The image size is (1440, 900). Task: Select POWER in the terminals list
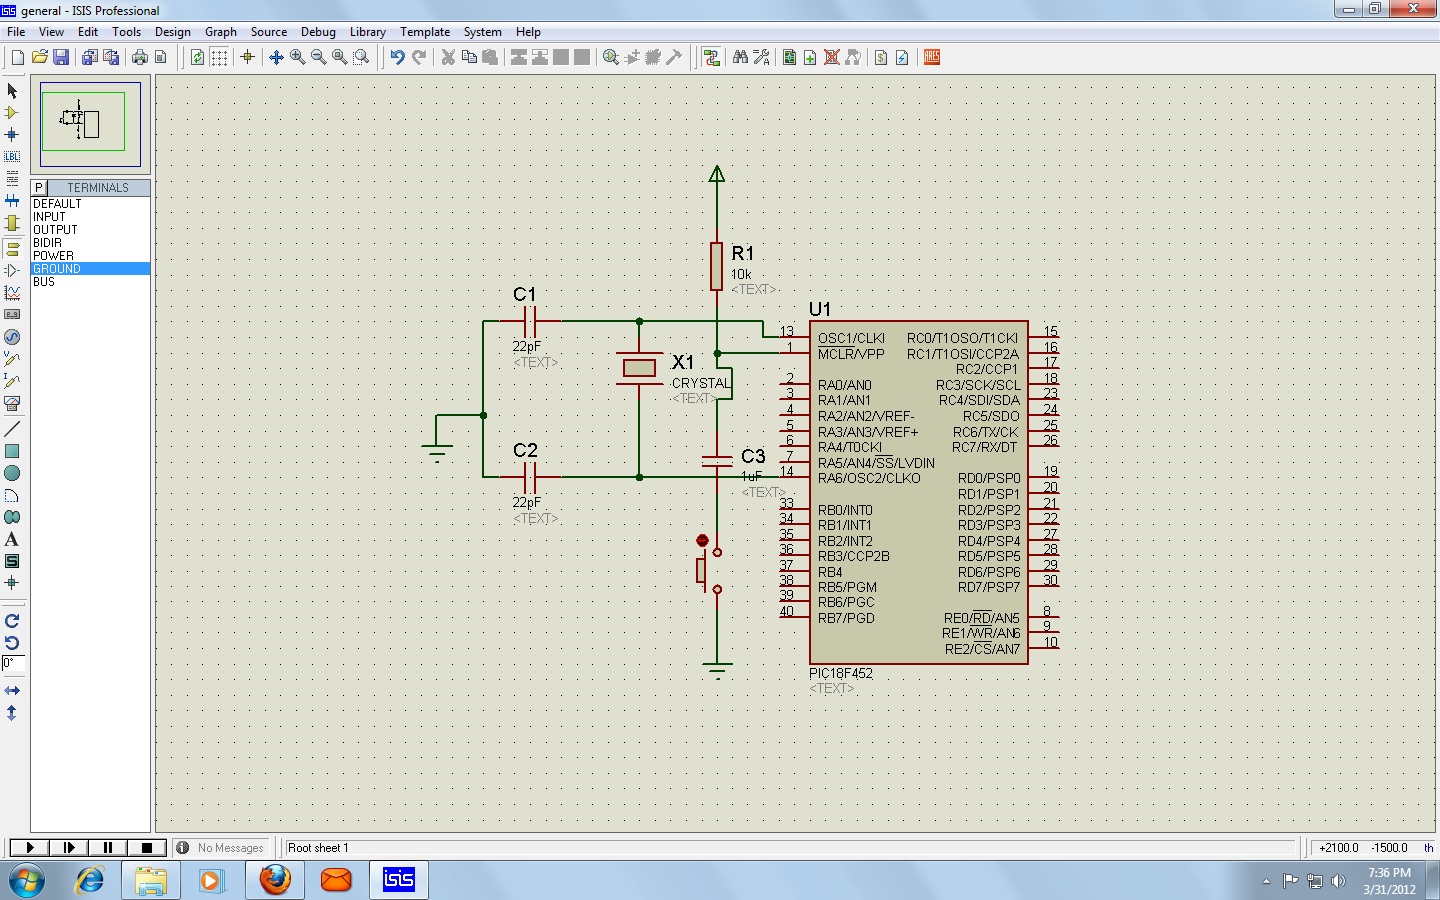[x=53, y=256]
